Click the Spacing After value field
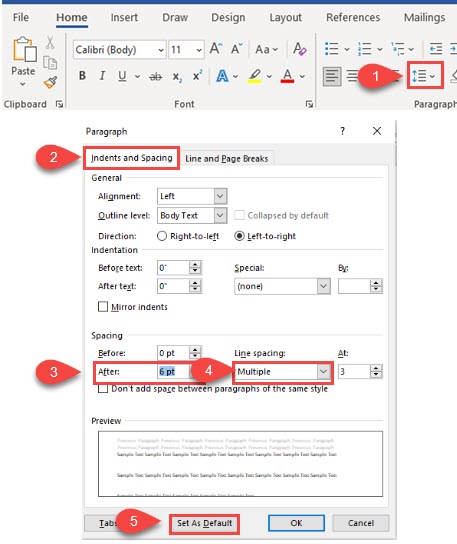Screen dimensions: 457x544 173,372
